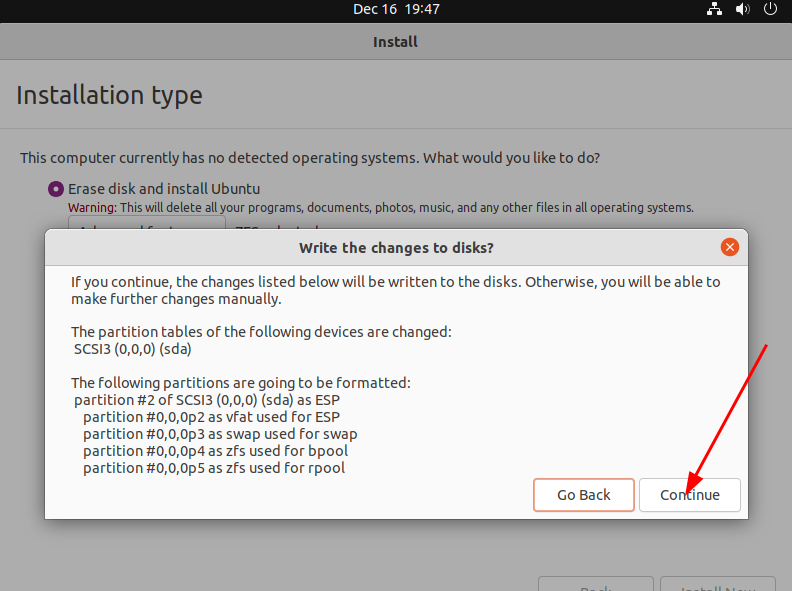
Task: Open the network status icon in top bar
Action: click(714, 9)
